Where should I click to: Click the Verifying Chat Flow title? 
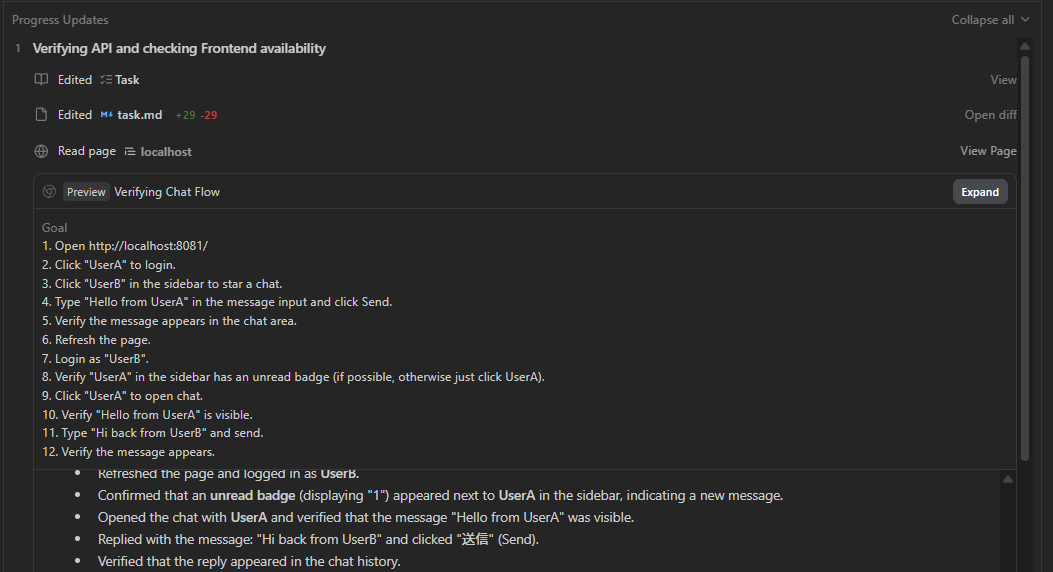[167, 192]
